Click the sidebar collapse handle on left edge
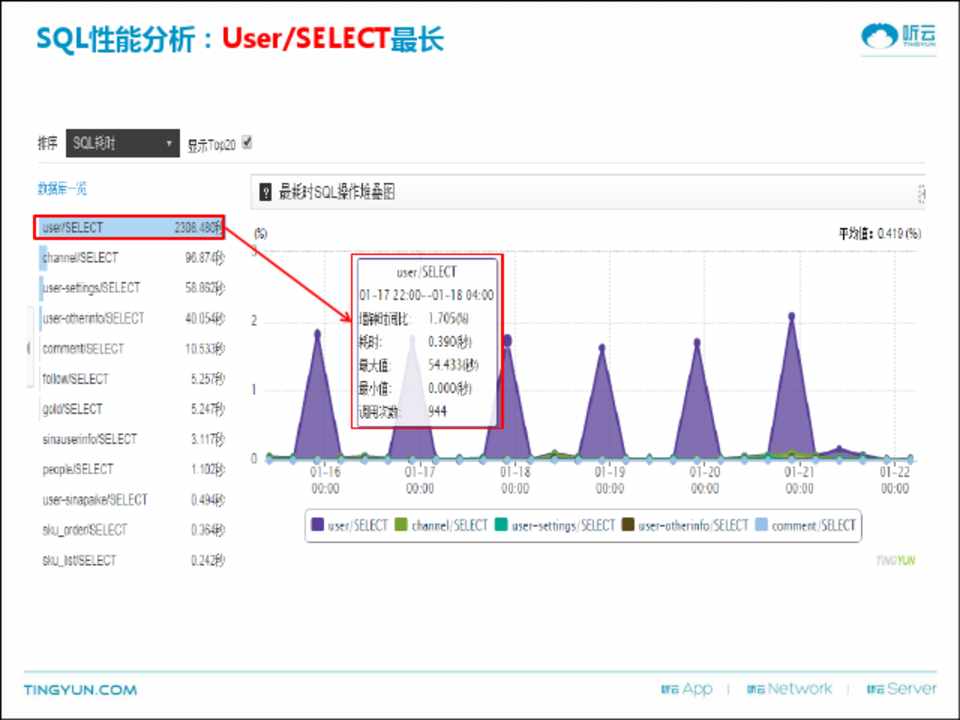The height and width of the screenshot is (720, 960). point(29,348)
